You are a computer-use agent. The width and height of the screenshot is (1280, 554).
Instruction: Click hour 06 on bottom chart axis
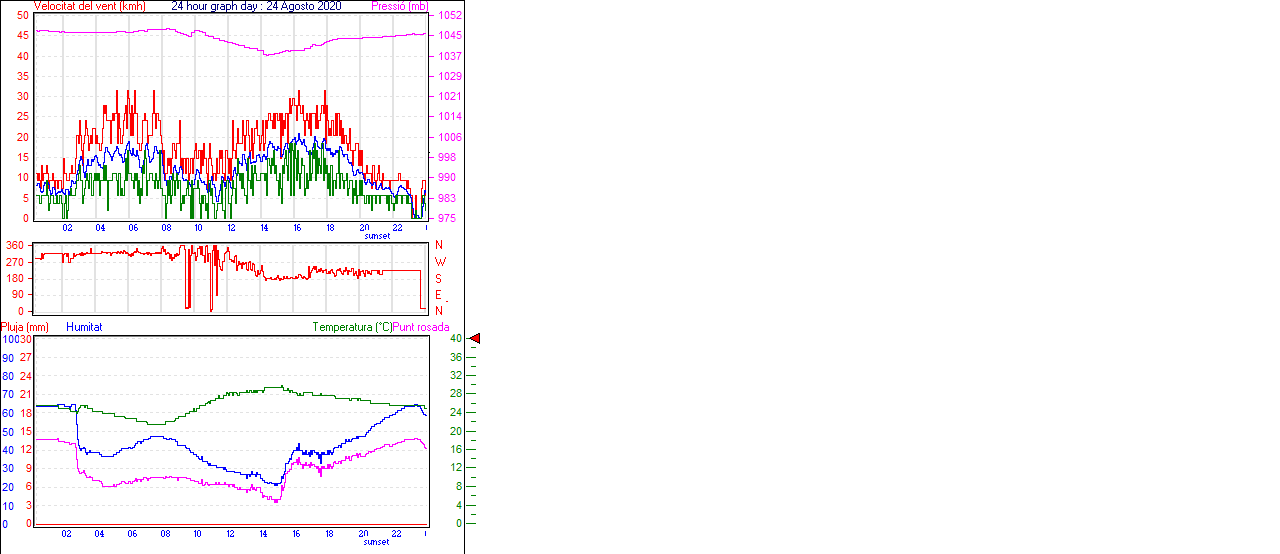click(x=133, y=534)
